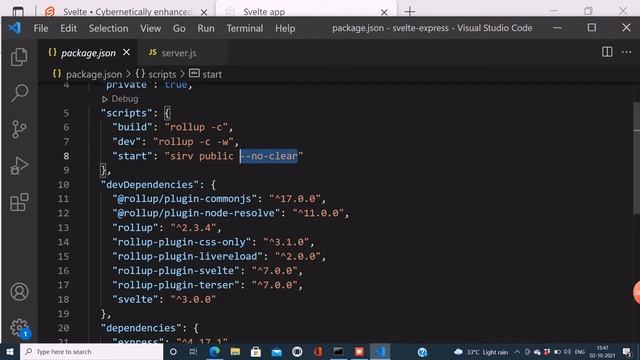
Task: Click the triangle icon beside Debug
Action: pos(104,99)
